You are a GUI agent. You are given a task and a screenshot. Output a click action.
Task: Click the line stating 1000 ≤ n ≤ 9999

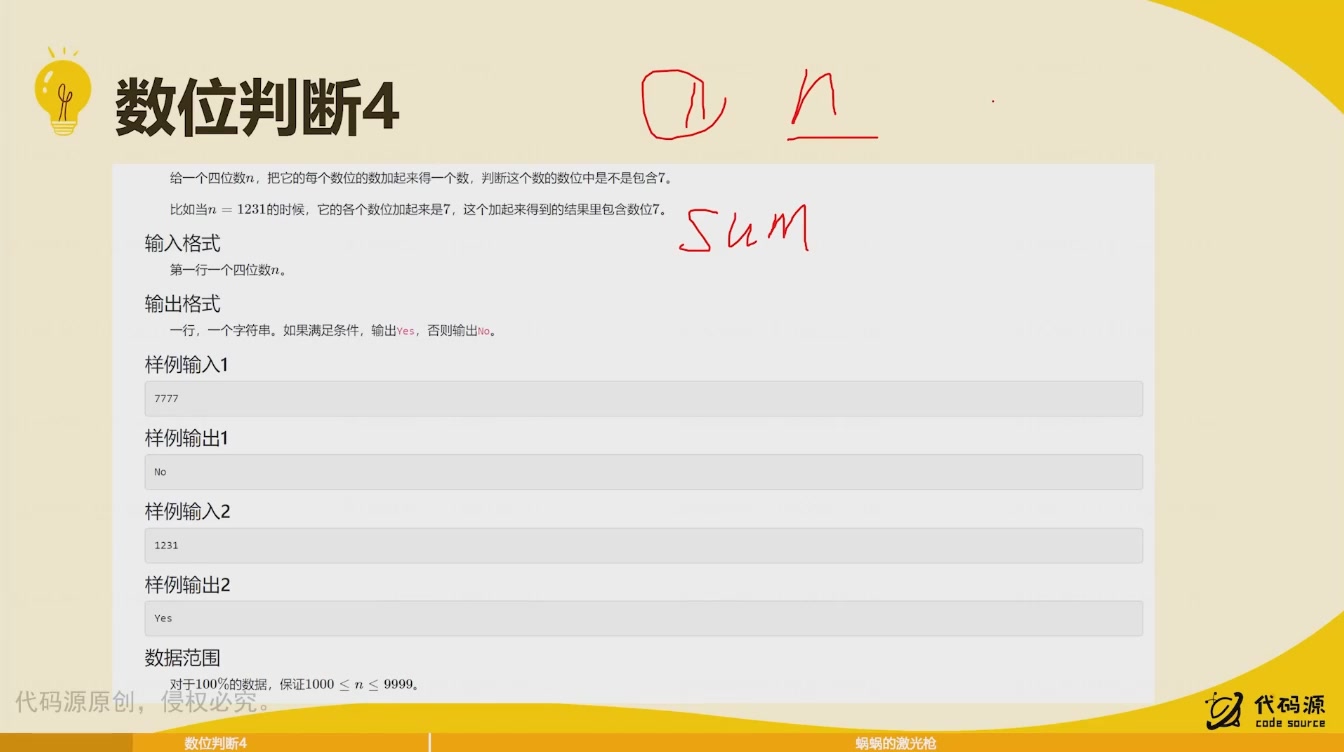coord(294,684)
